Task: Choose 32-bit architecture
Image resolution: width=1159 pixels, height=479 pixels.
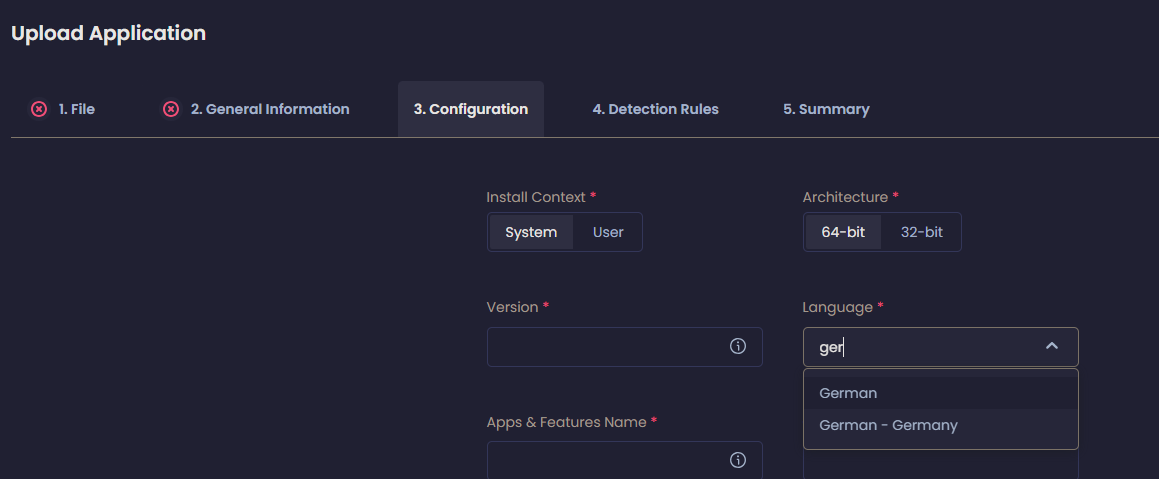Action: [x=921, y=232]
